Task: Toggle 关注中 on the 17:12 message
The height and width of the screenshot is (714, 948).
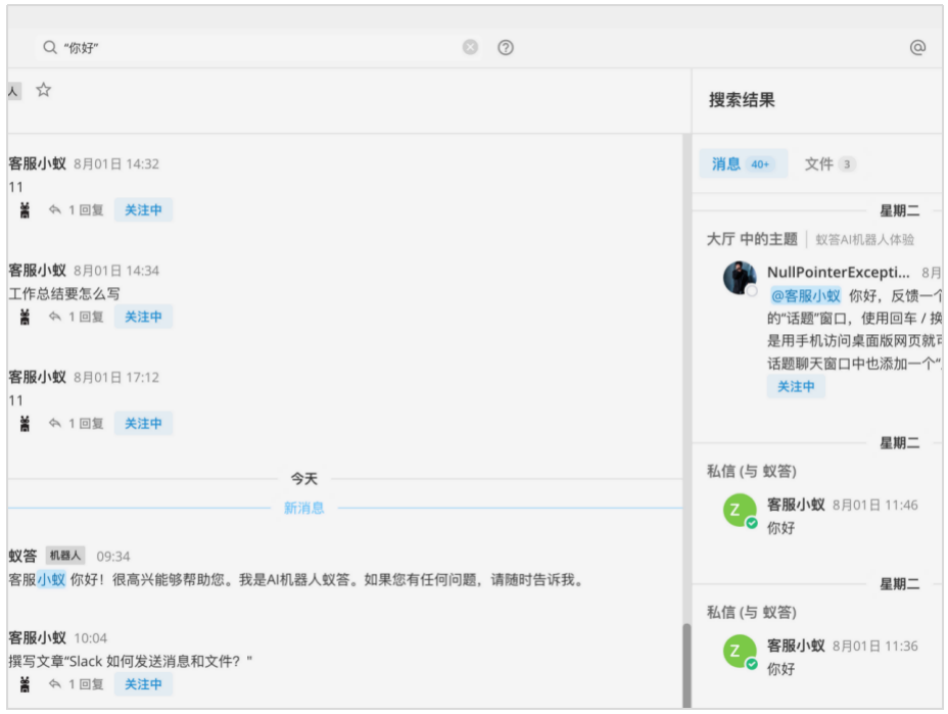Action: (143, 424)
